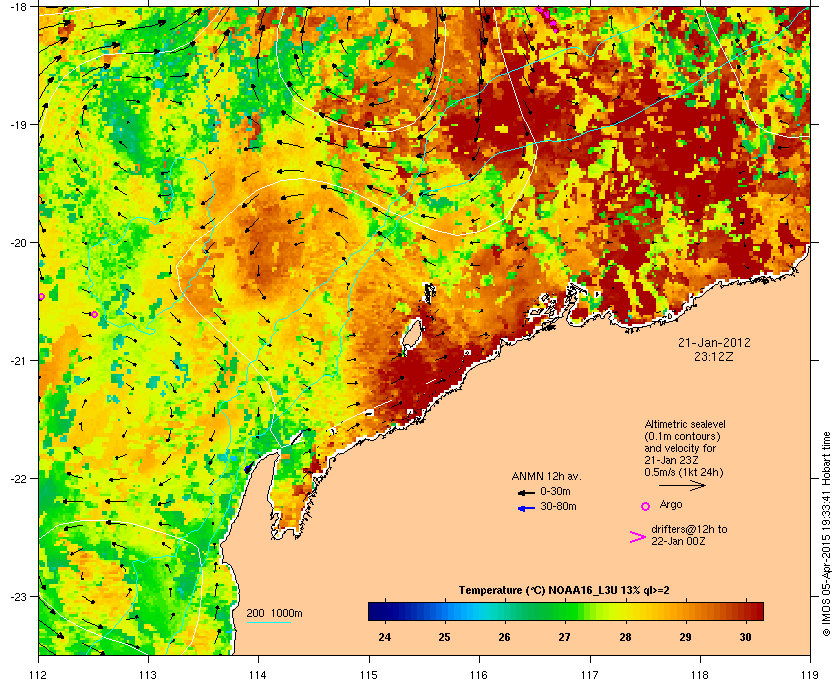
Task: Click the Argo float marker near longitude 112.5
Action: click(95, 314)
